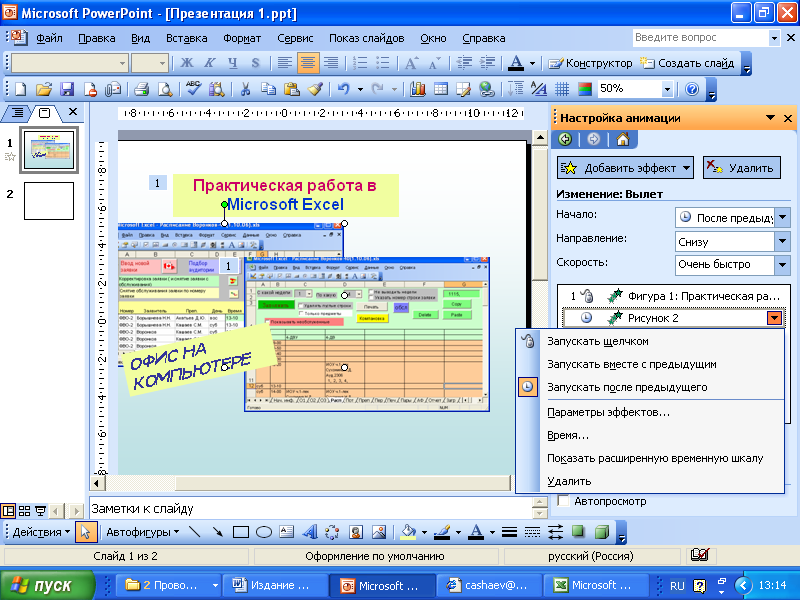800x600 pixels.
Task: Switch to the Excel window on taskbar
Action: 596,585
